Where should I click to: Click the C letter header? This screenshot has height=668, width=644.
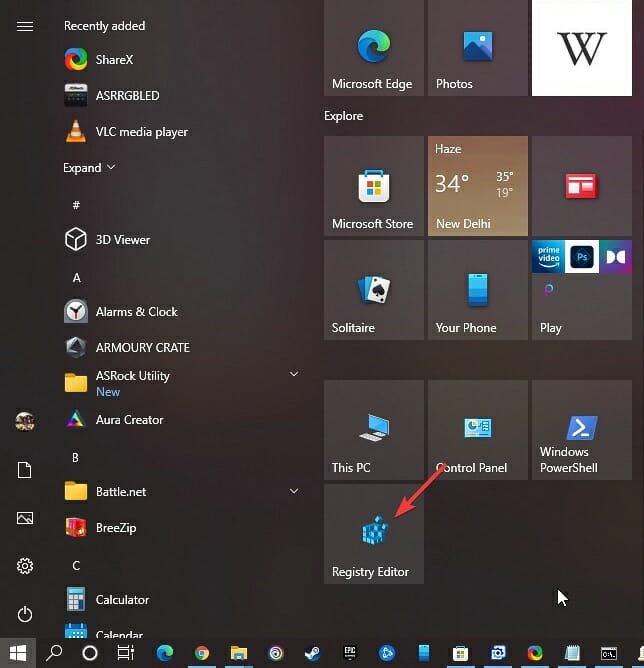tap(76, 565)
